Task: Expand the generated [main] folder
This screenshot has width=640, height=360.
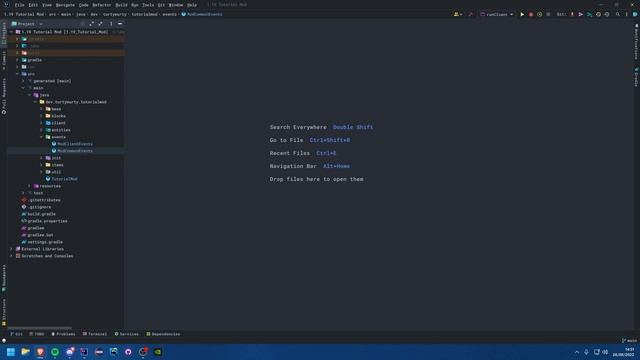Action: (23, 81)
